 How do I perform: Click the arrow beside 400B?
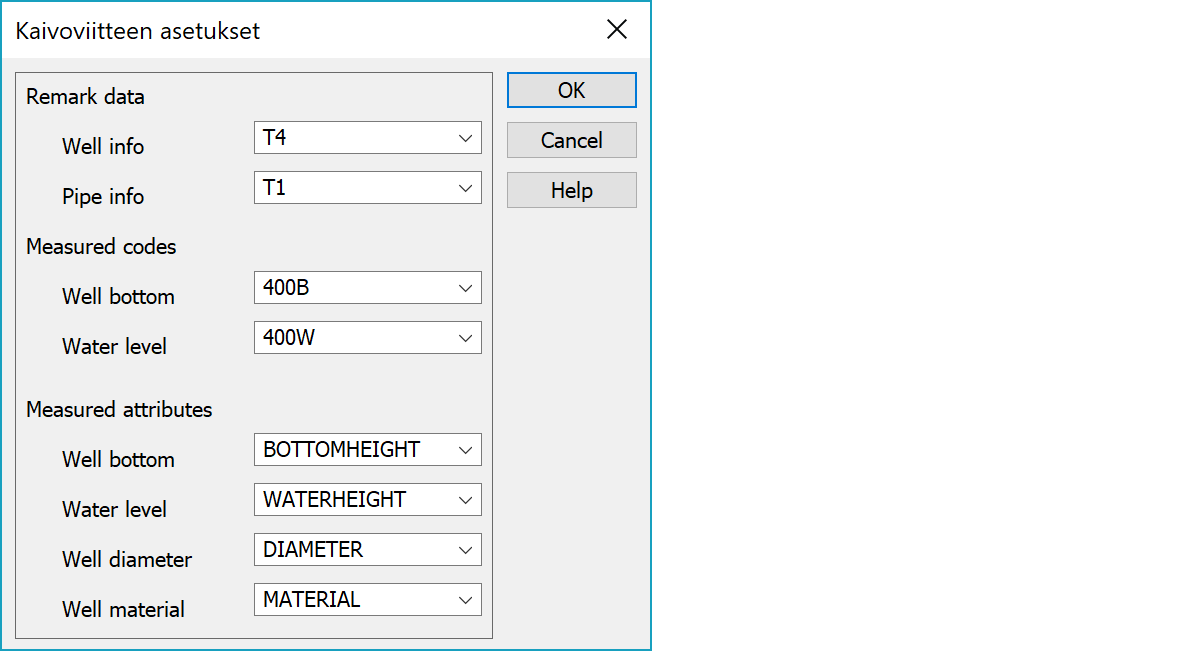point(465,288)
